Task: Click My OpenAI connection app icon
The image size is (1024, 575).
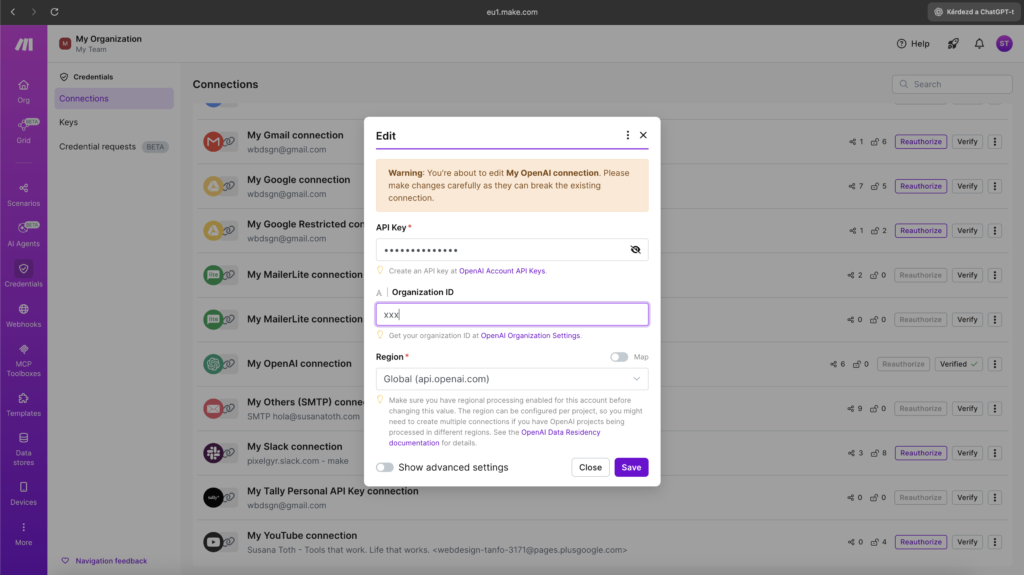Action: (x=214, y=363)
